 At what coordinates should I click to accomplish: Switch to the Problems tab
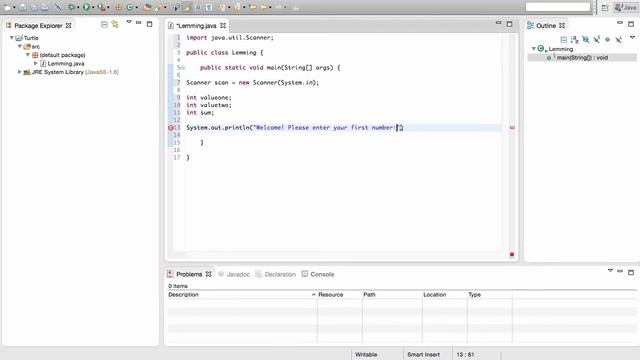click(x=189, y=274)
